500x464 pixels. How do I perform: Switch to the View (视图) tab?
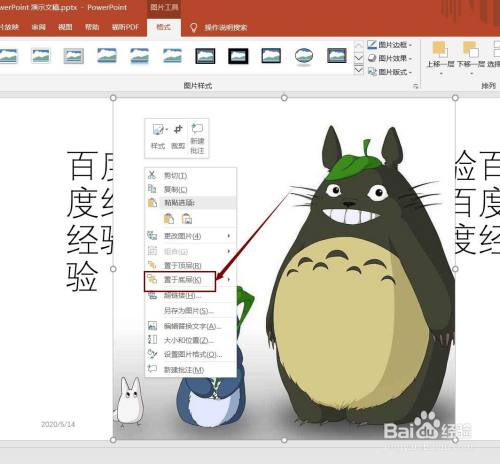(65, 27)
